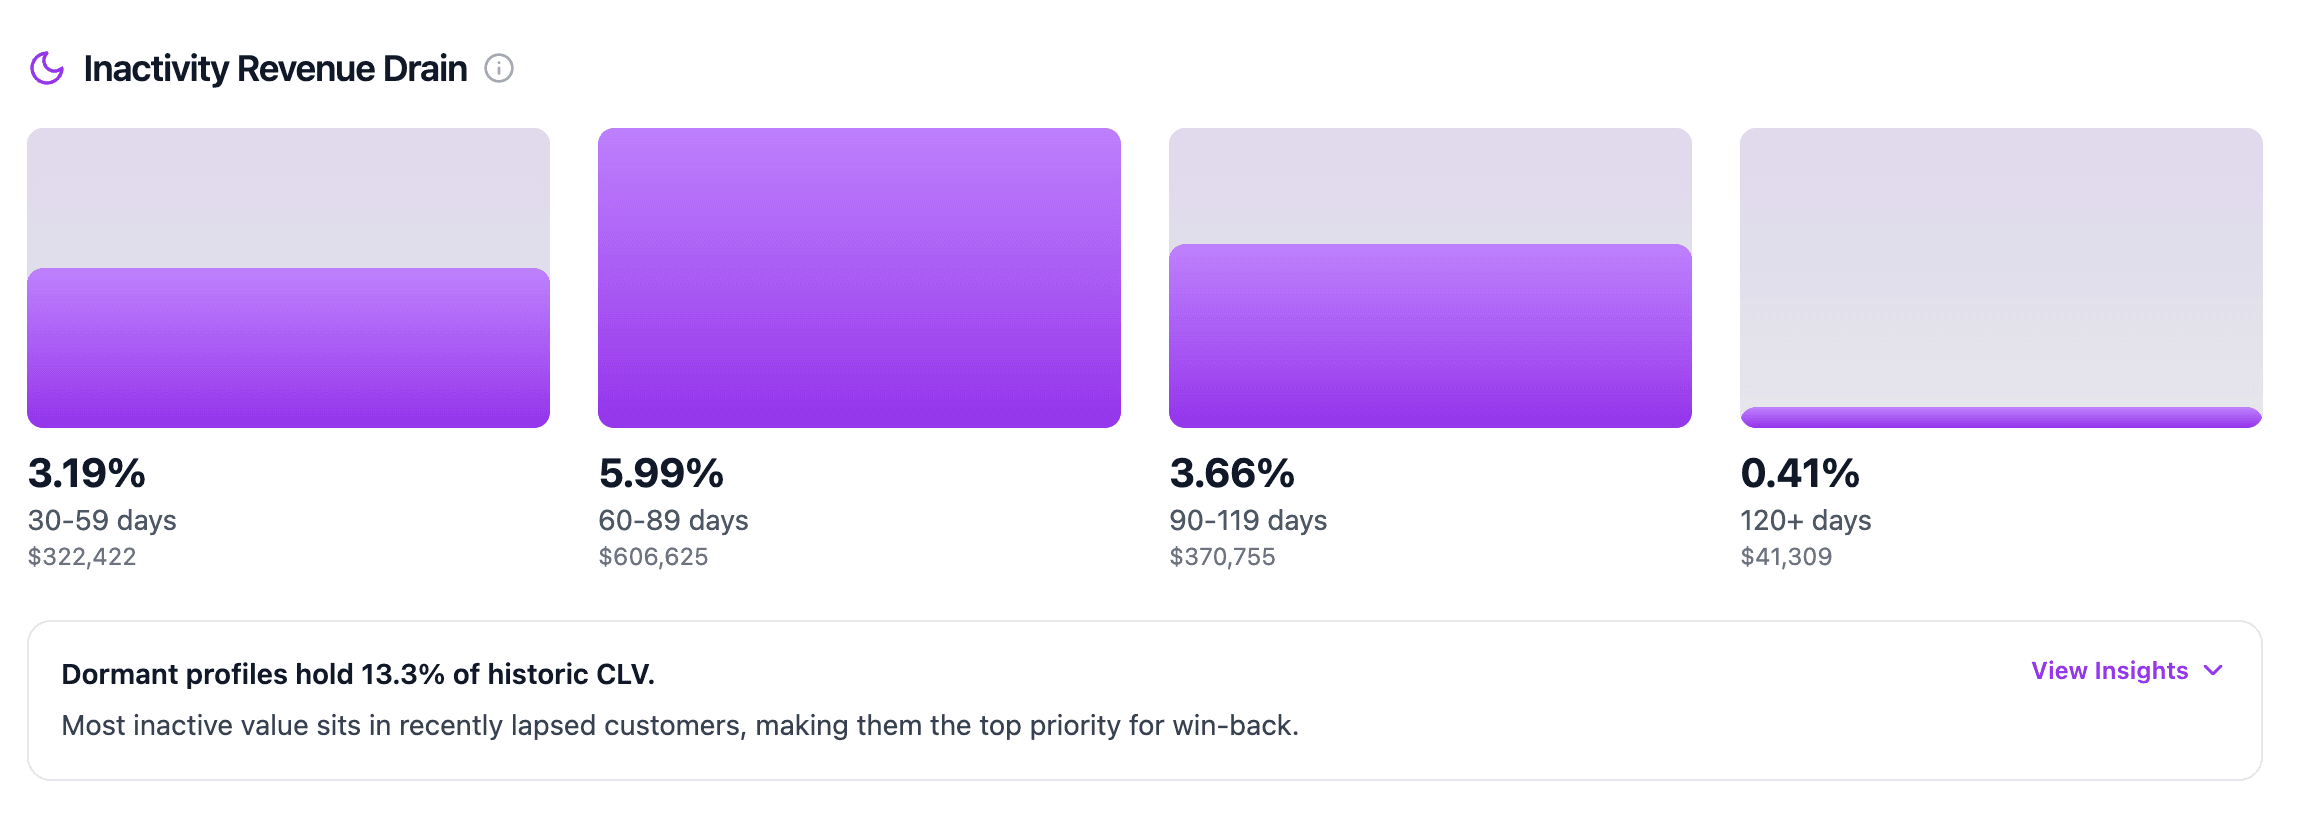Click the purple moon icon
Viewport: 2302px width, 816px height.
[x=47, y=68]
